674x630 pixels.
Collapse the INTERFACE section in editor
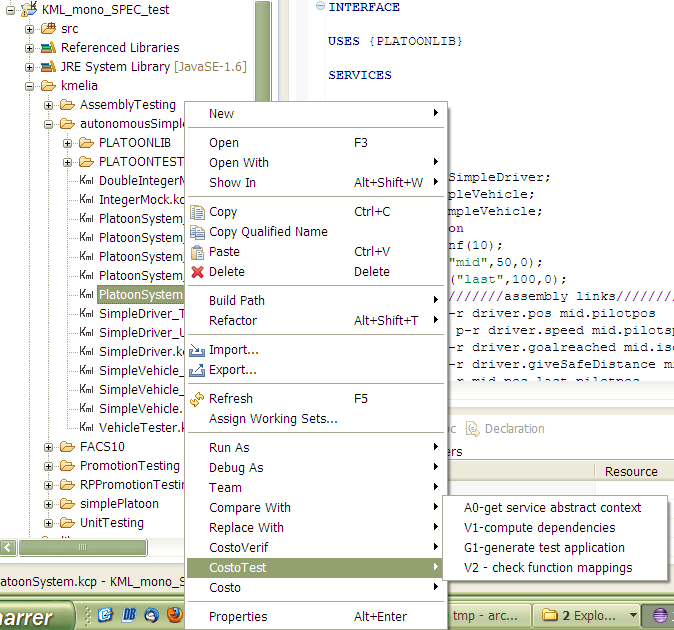click(319, 7)
